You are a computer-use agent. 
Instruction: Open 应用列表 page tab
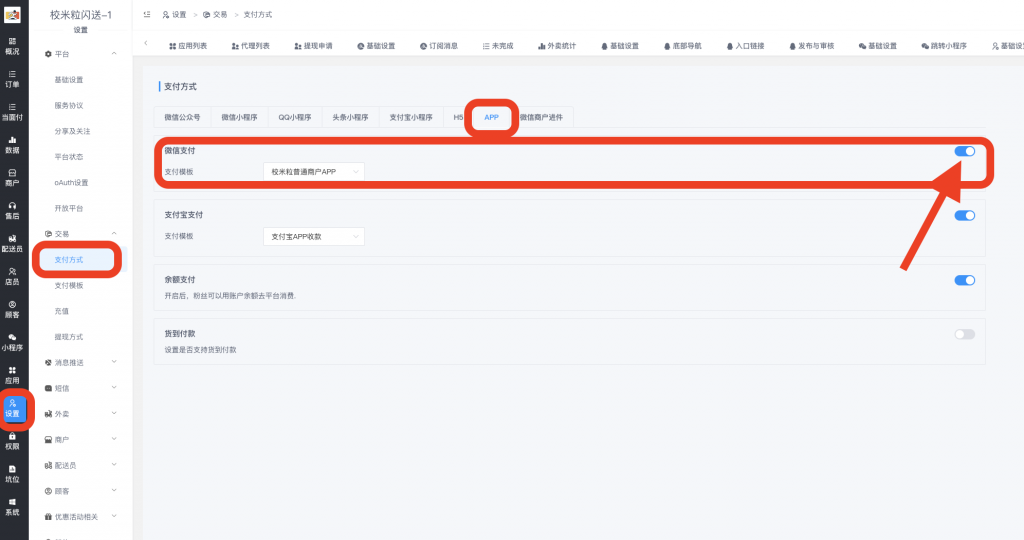coord(188,46)
